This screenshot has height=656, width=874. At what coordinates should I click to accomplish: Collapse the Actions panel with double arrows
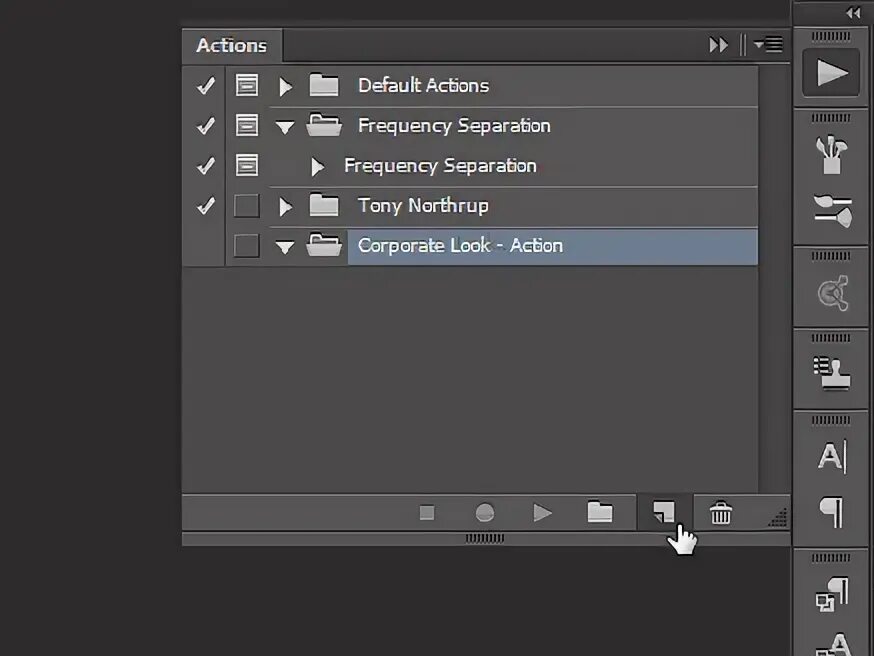coord(718,45)
